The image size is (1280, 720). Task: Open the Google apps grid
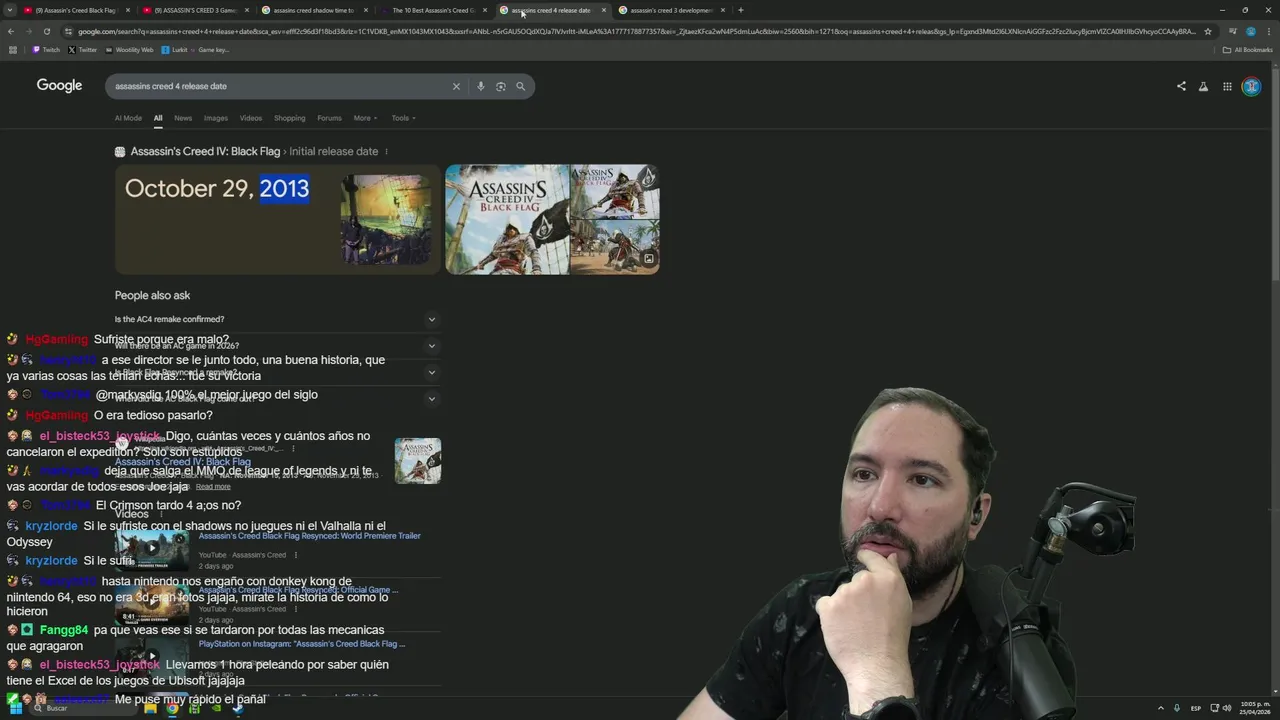coord(1227,86)
